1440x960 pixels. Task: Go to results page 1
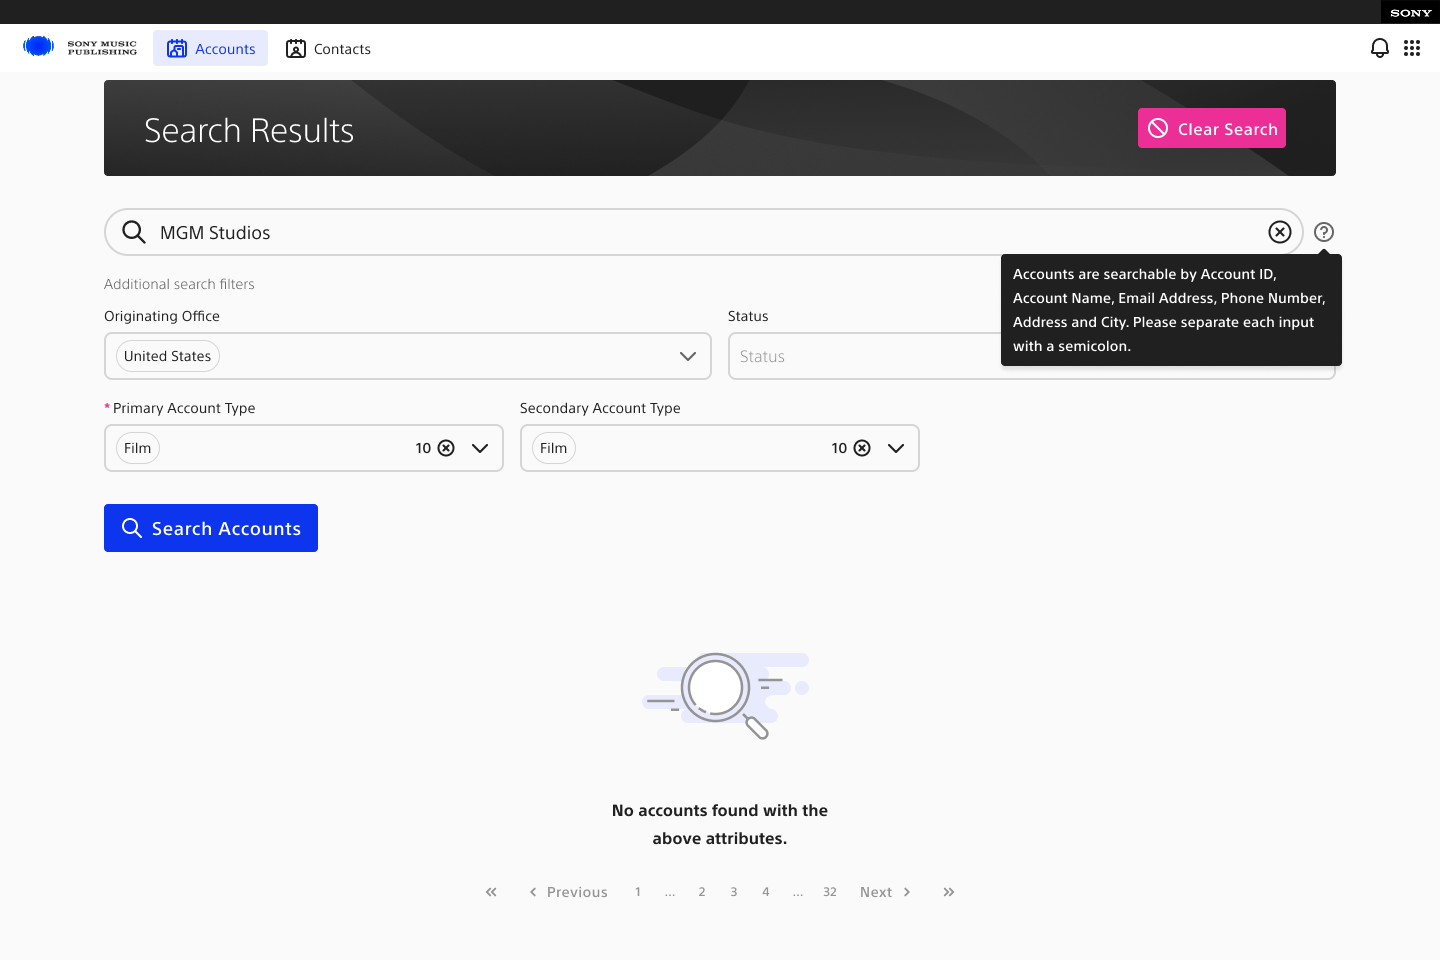pos(638,892)
